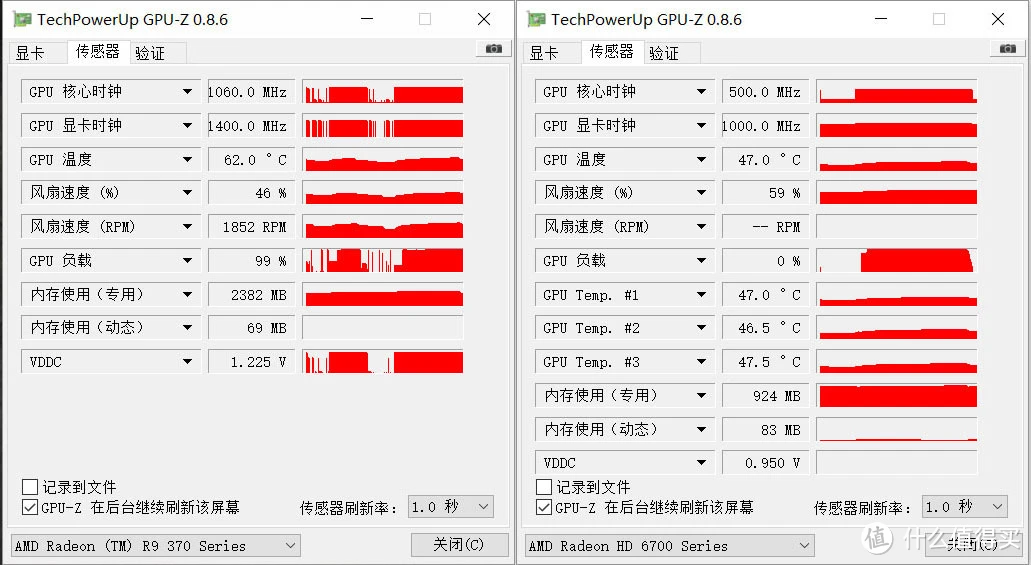Close the right GPU-Z window

click(x=997, y=19)
